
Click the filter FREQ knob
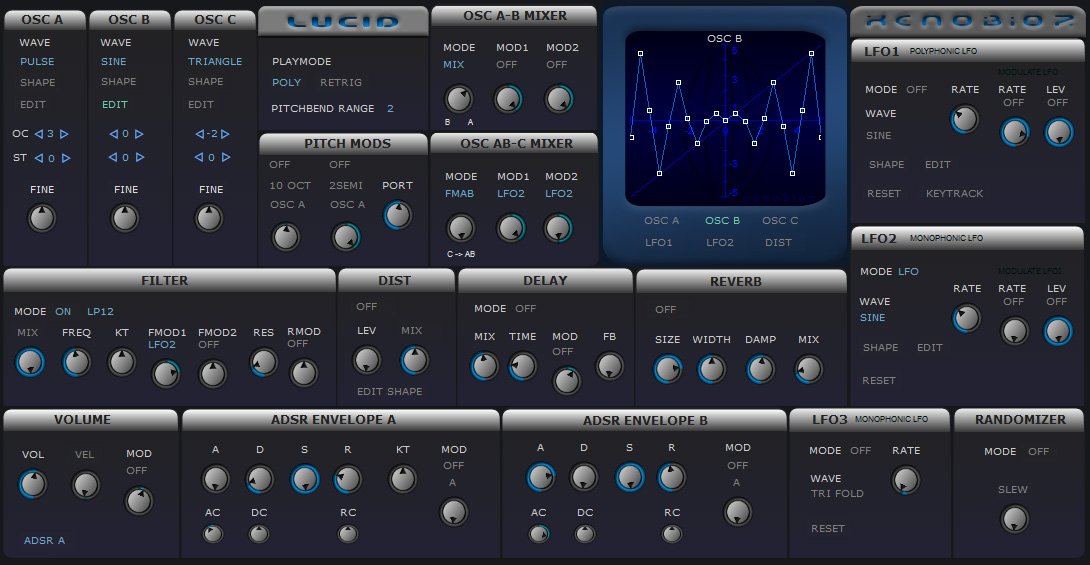(76, 362)
